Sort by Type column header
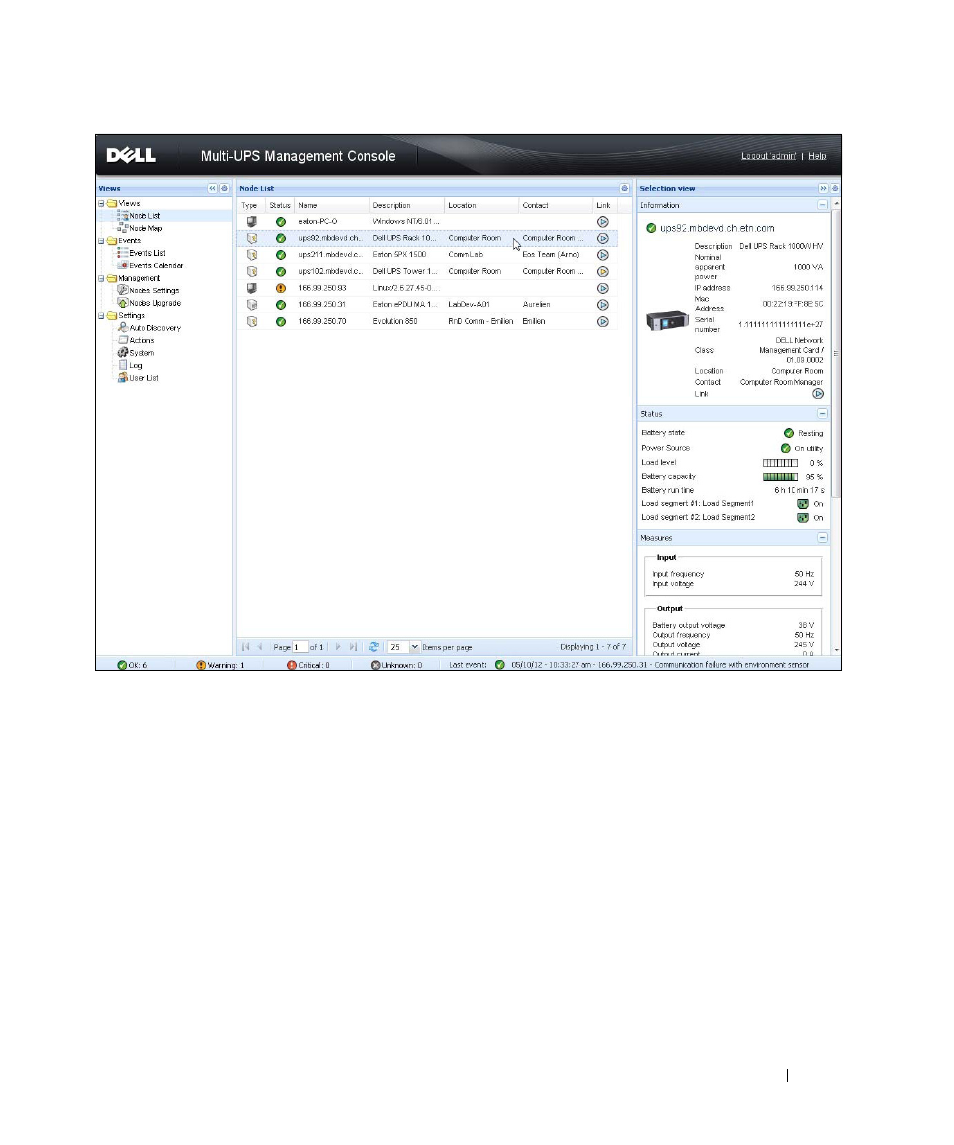954x1145 pixels. coord(251,206)
